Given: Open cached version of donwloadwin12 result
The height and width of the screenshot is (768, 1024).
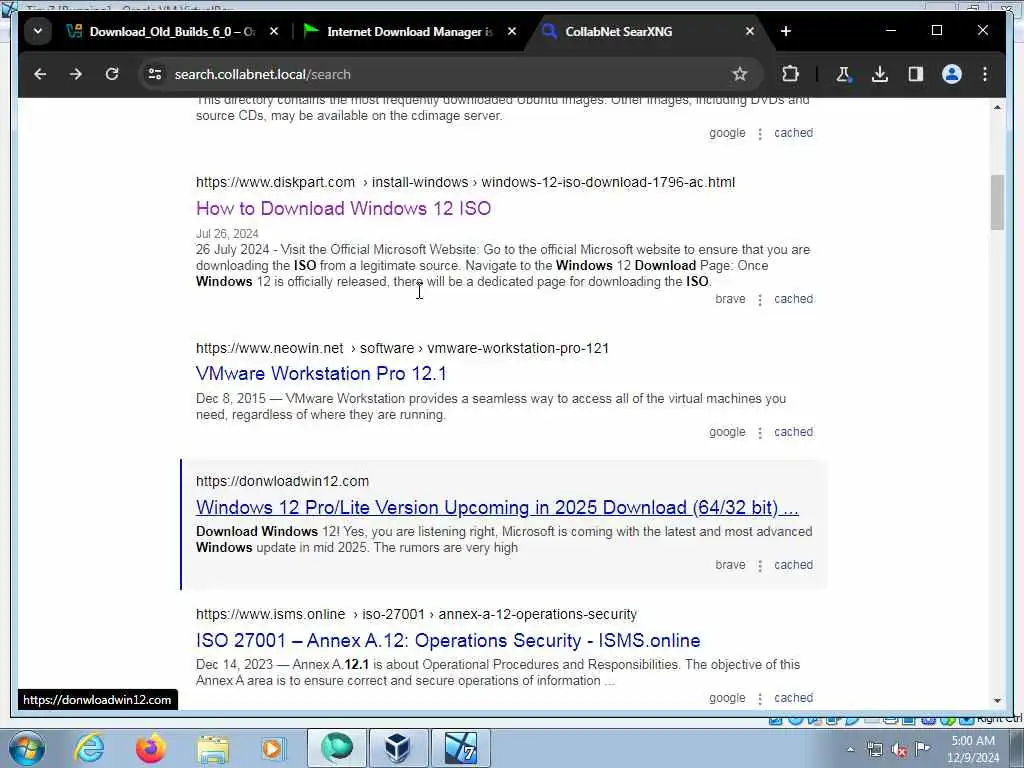Looking at the screenshot, I should [793, 565].
